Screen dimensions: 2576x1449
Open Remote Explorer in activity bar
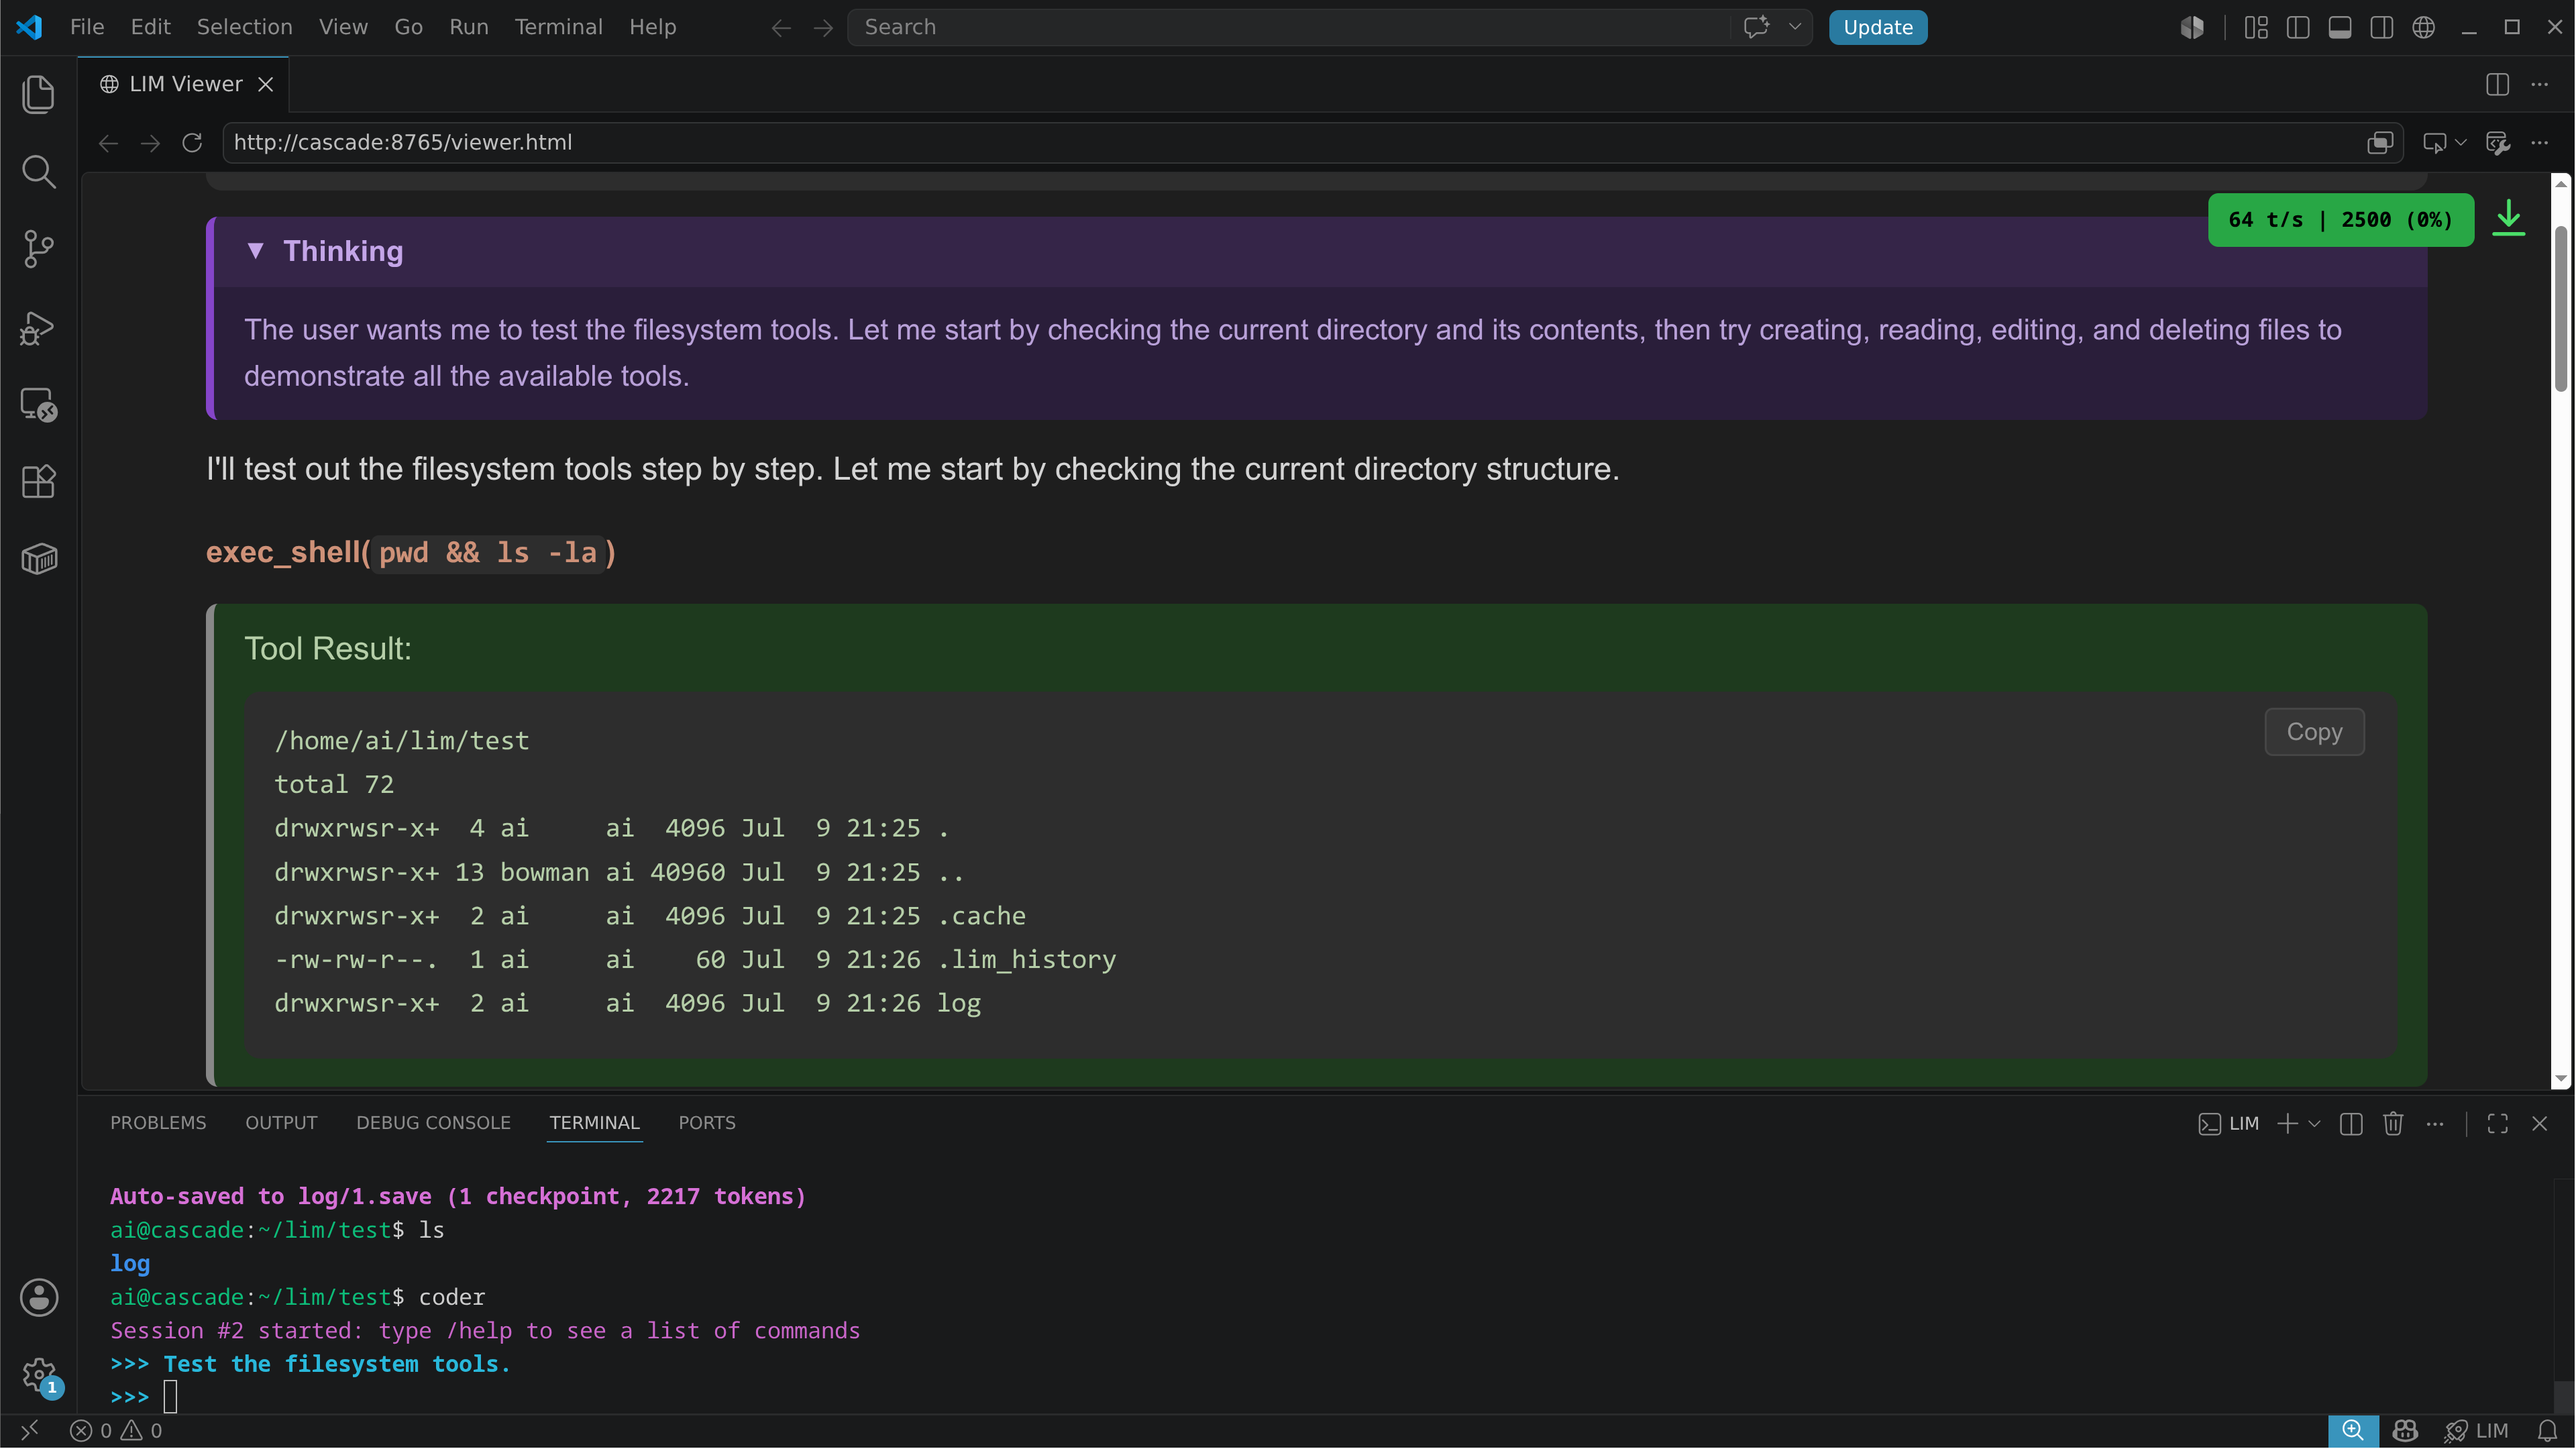[x=38, y=404]
